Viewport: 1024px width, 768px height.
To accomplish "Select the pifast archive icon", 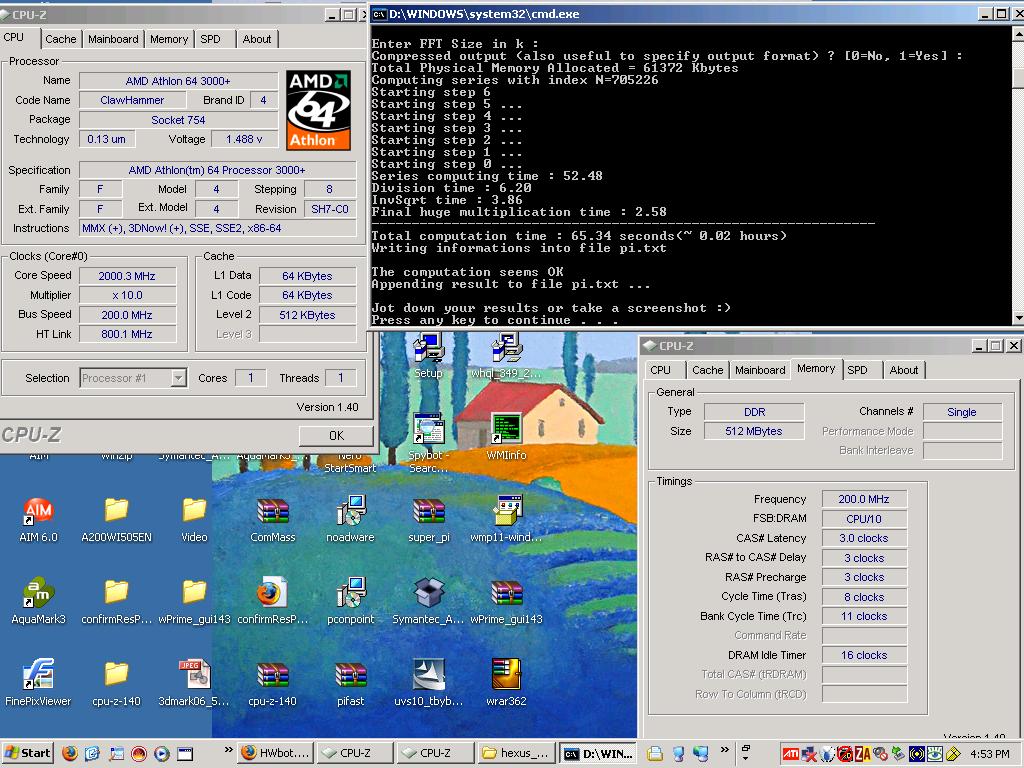I will coord(351,682).
